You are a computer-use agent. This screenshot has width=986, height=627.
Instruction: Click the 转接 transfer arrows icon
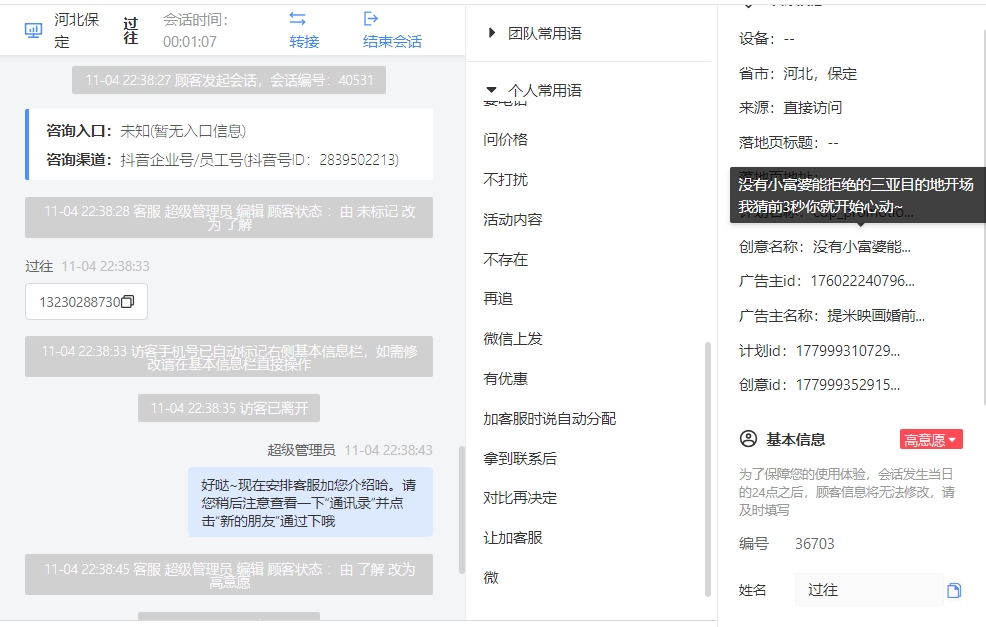(x=297, y=19)
